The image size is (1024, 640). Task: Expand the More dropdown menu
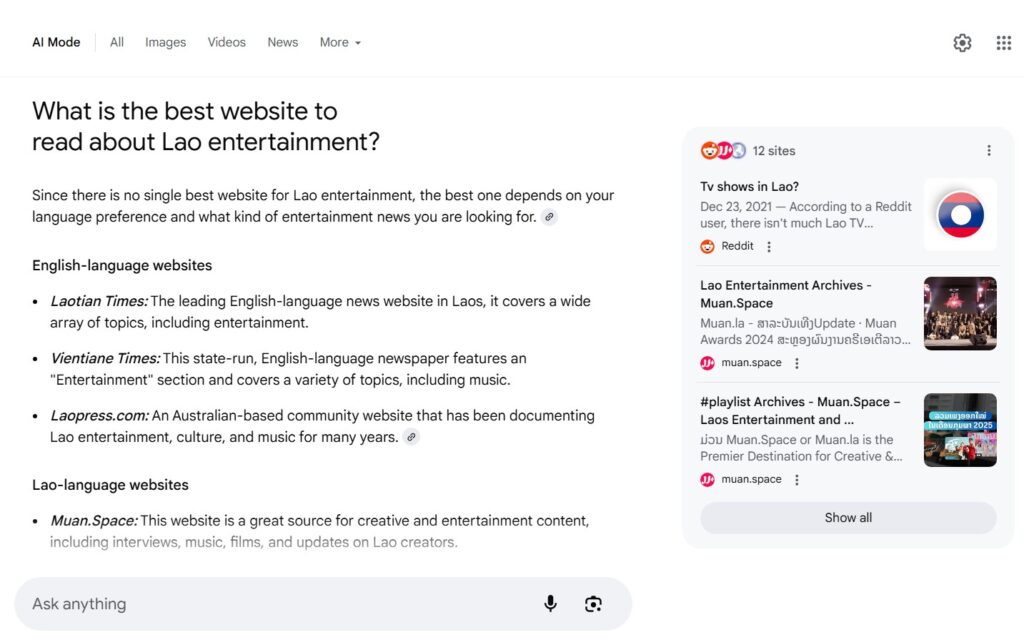click(x=340, y=42)
